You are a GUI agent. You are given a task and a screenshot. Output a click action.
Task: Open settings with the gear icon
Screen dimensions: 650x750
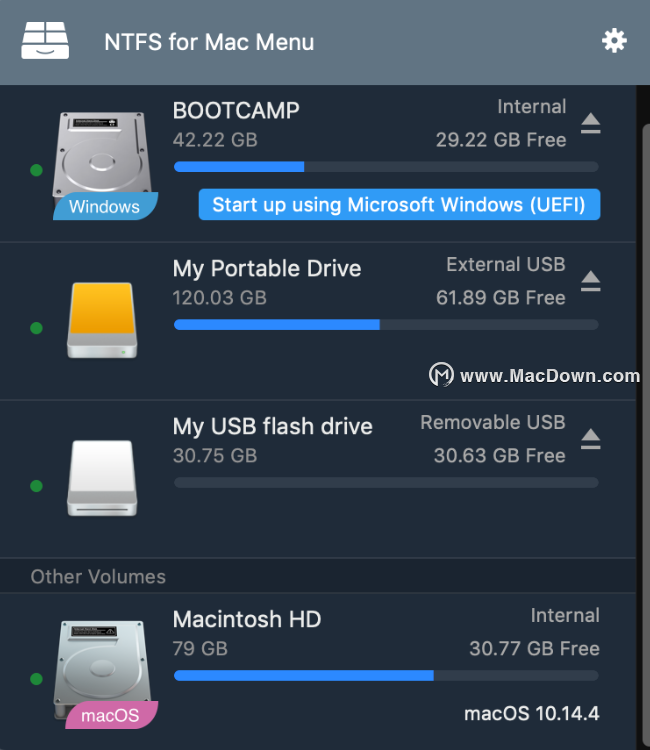click(x=614, y=41)
